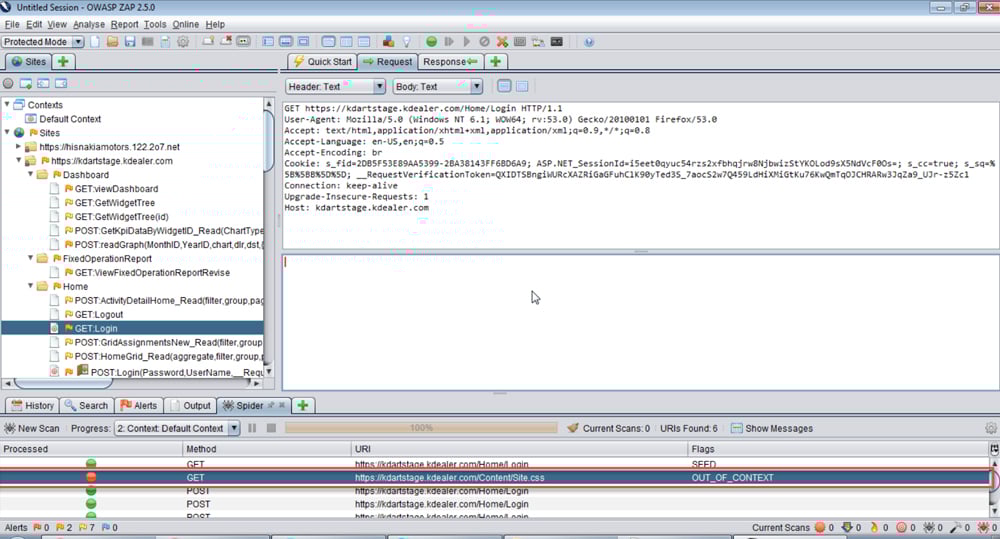Open the Protected Mode dropdown
The width and height of the screenshot is (1000, 539).
tap(78, 42)
